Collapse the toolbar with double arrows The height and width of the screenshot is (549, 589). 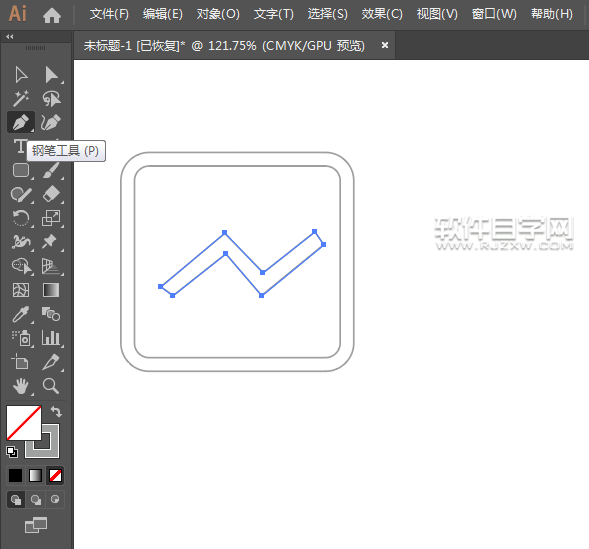(10, 36)
